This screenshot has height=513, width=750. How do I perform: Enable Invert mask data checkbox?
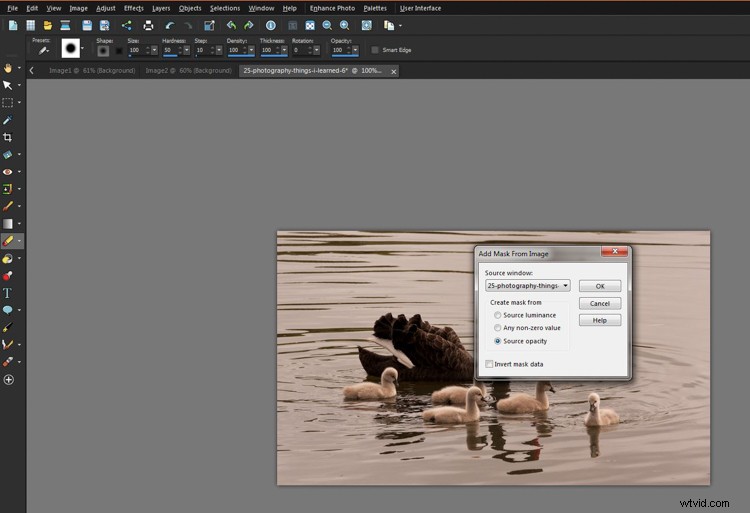point(489,364)
